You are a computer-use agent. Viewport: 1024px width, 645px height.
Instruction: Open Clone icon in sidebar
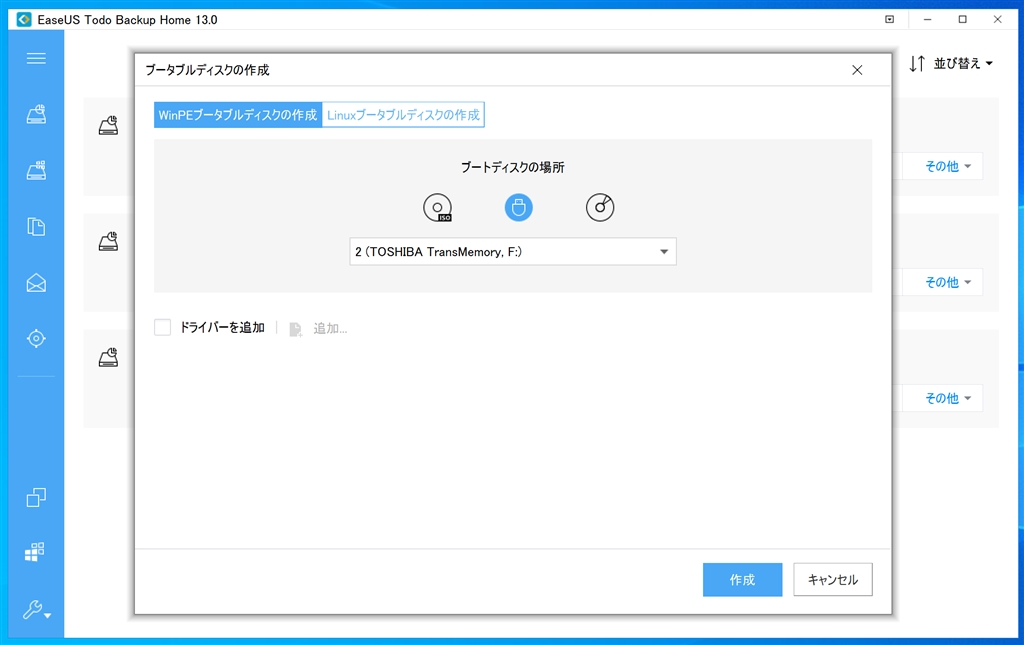36,497
